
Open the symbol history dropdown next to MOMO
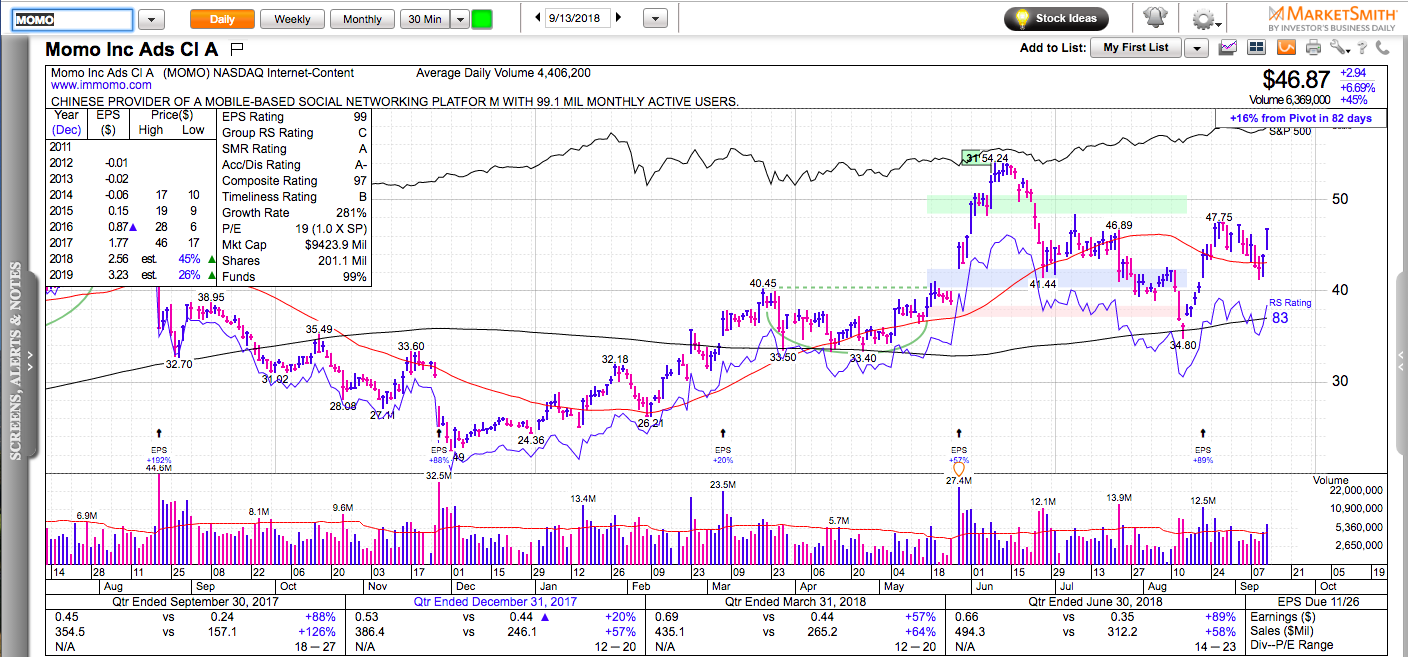152,19
